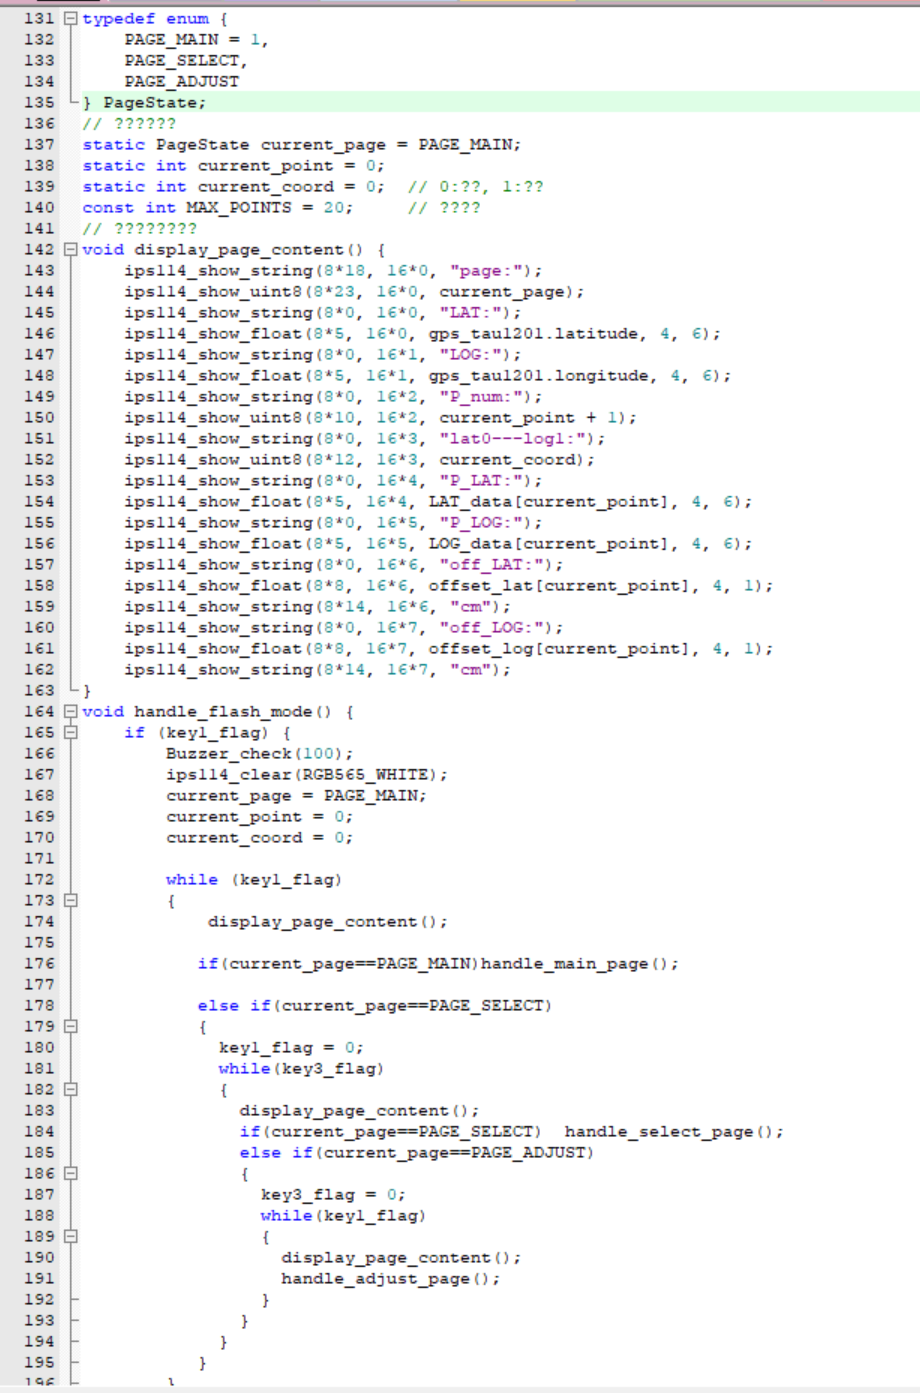The width and height of the screenshot is (920, 1393).
Task: Click line number 142 in the gutter
Action: 39,249
